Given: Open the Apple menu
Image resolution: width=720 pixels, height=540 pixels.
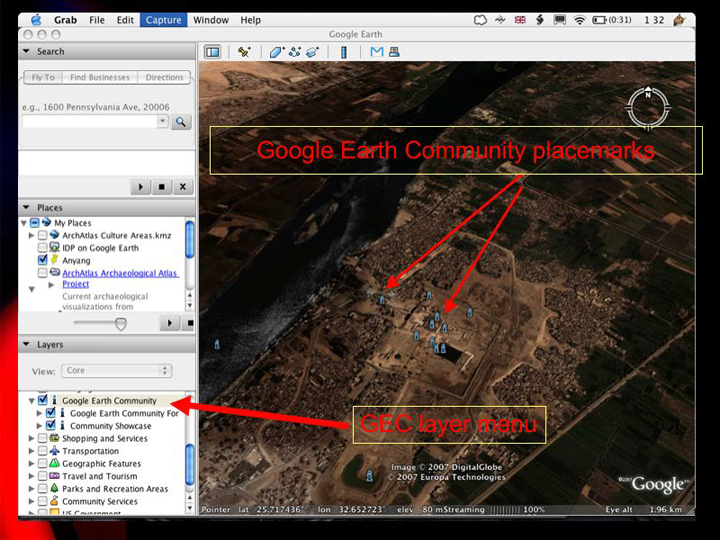Looking at the screenshot, I should point(36,20).
